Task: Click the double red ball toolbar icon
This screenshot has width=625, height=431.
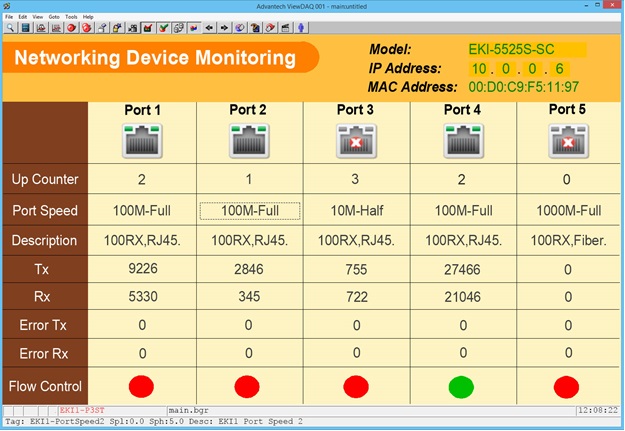Action: click(x=87, y=28)
